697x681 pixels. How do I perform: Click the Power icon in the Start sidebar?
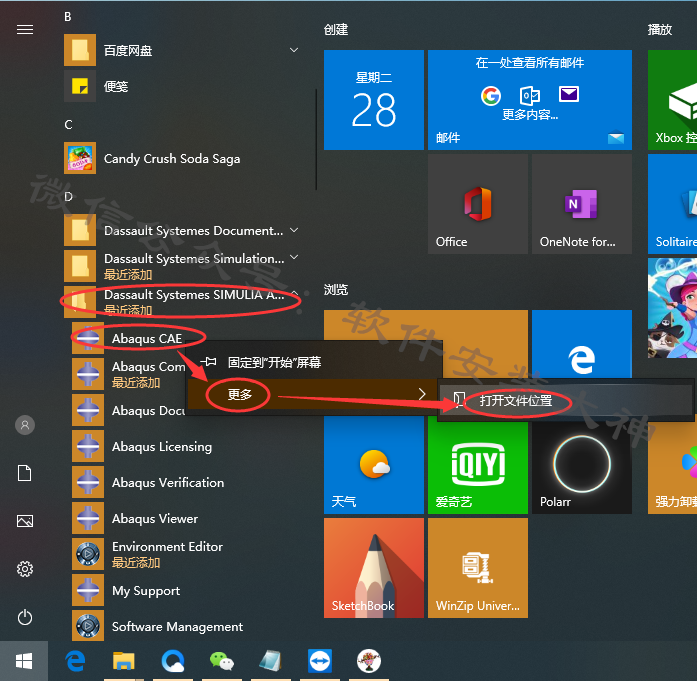point(25,617)
